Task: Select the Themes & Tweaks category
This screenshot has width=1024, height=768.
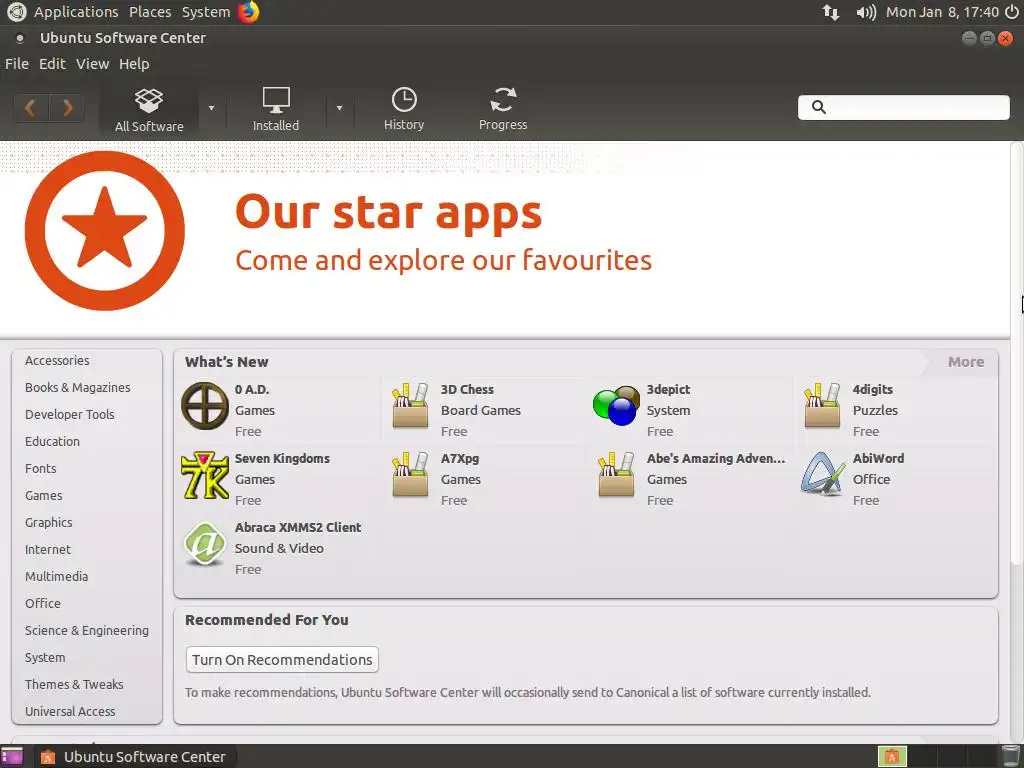Action: (x=74, y=684)
